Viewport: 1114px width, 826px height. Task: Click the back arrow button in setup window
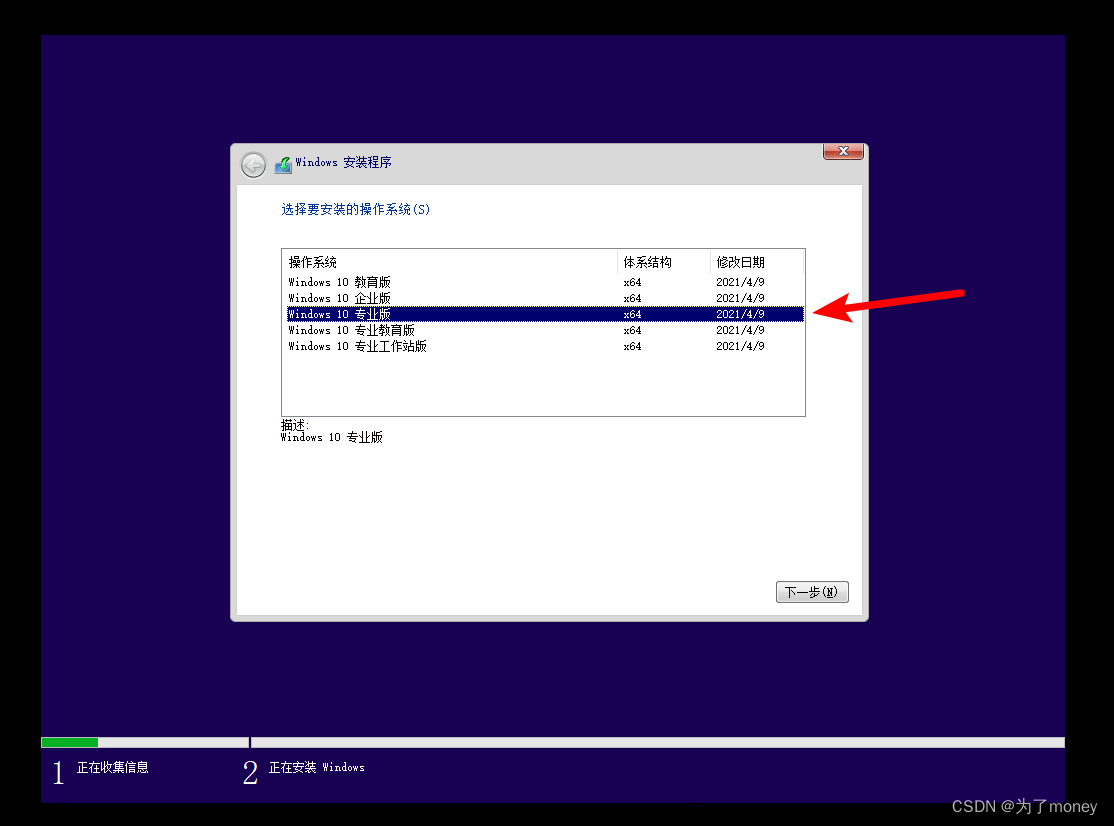(x=253, y=165)
